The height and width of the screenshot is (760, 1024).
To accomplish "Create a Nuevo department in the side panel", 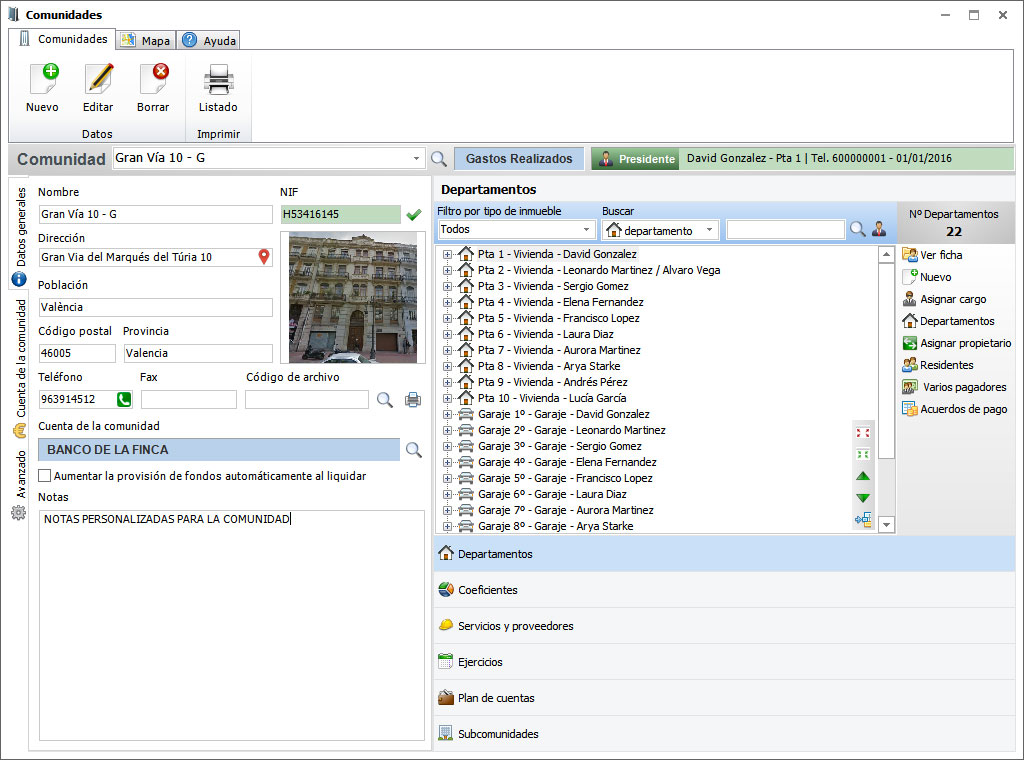I will (x=927, y=277).
